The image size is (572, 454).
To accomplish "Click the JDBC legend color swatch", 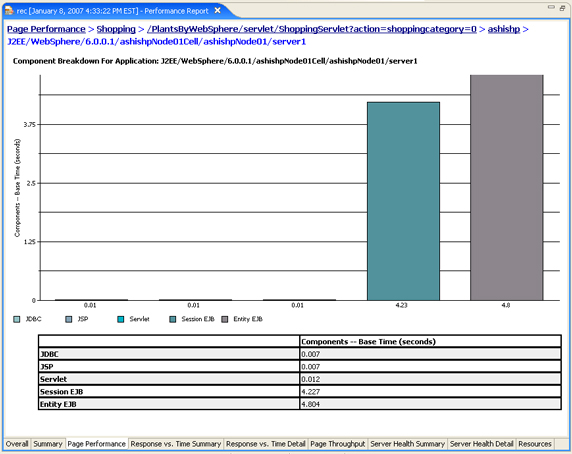I will coord(16,319).
